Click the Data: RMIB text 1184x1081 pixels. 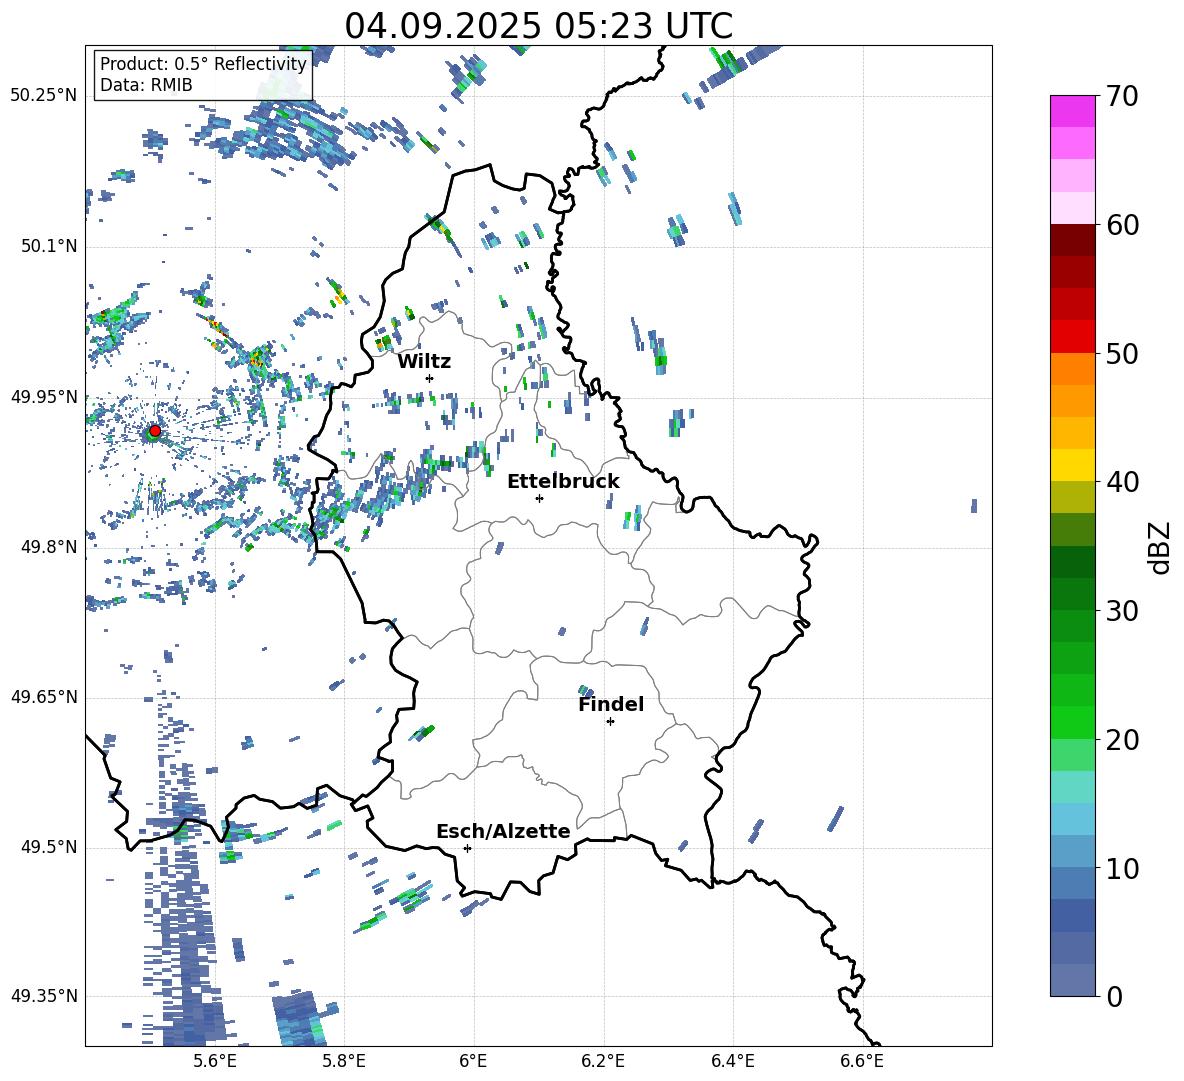(146, 85)
